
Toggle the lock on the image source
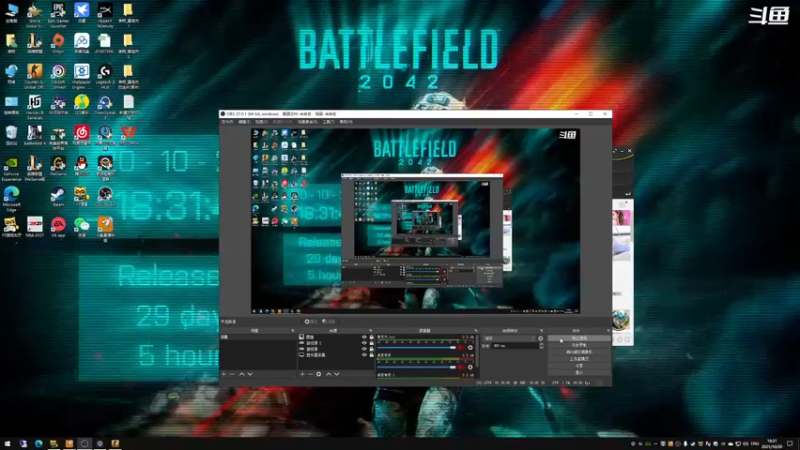coord(371,337)
